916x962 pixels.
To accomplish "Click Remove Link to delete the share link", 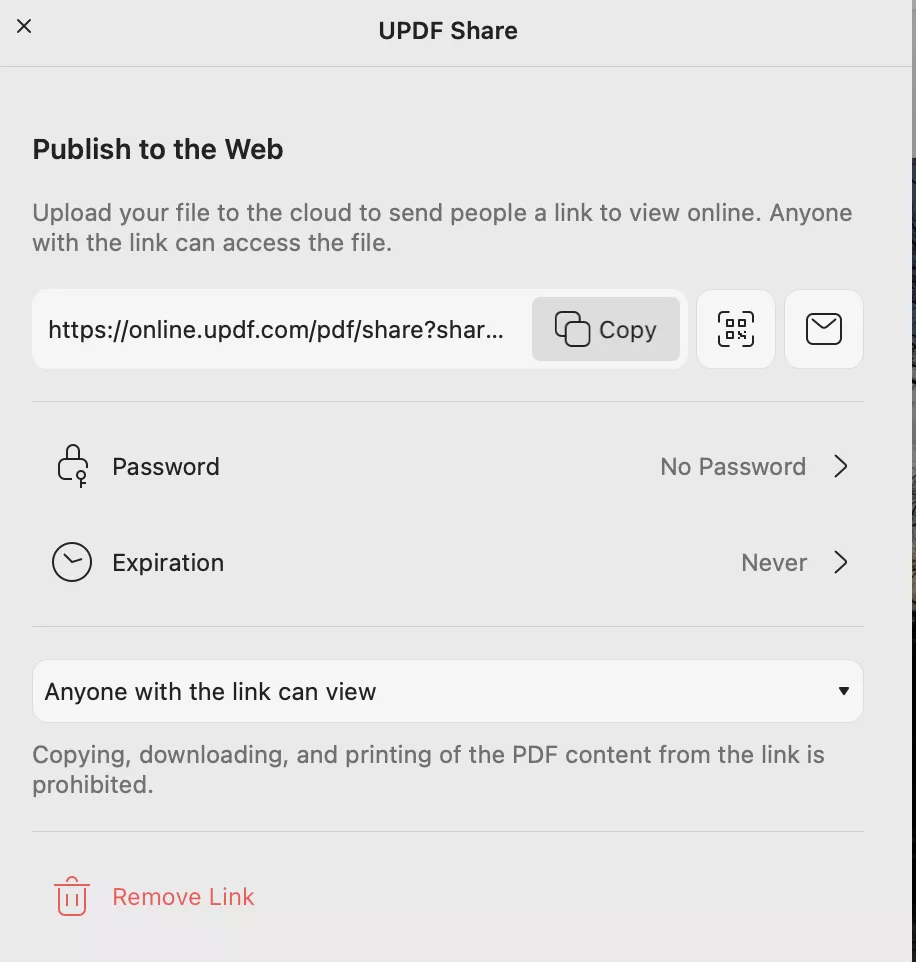I will click(x=183, y=897).
